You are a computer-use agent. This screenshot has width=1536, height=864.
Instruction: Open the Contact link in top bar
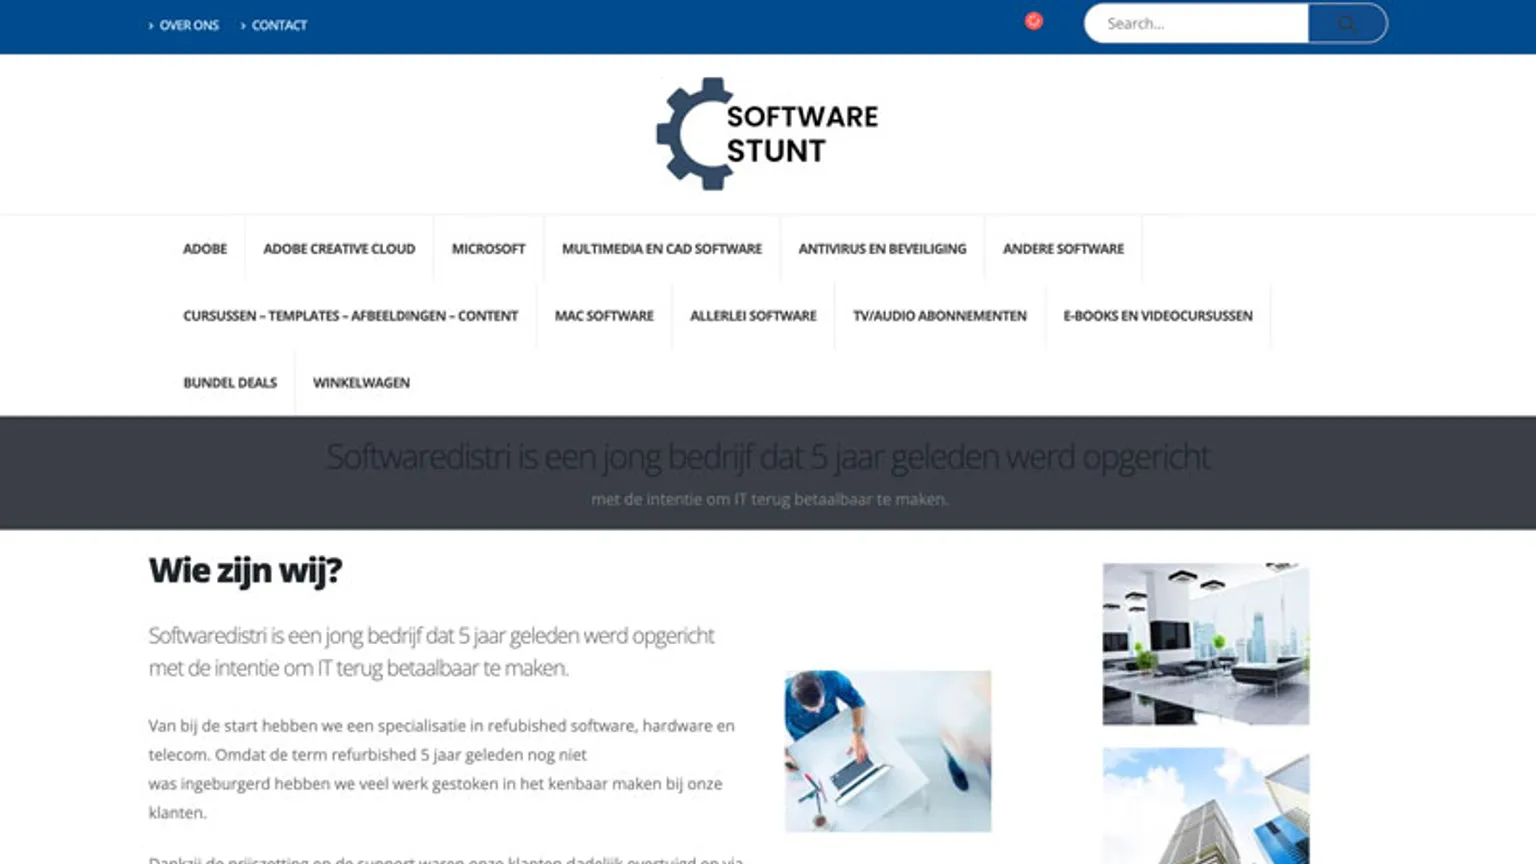click(x=278, y=25)
